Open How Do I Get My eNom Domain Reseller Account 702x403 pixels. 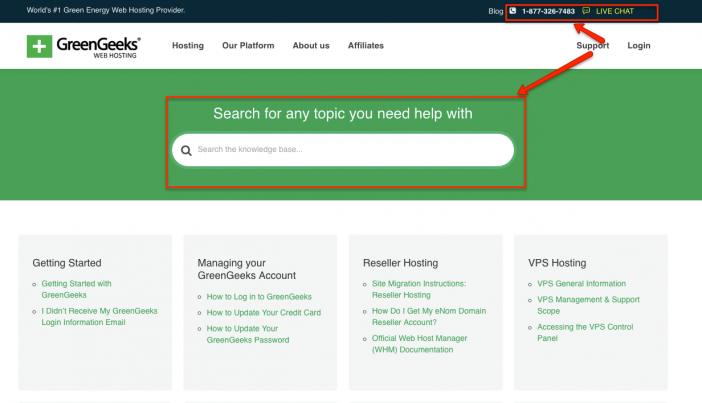(x=428, y=317)
